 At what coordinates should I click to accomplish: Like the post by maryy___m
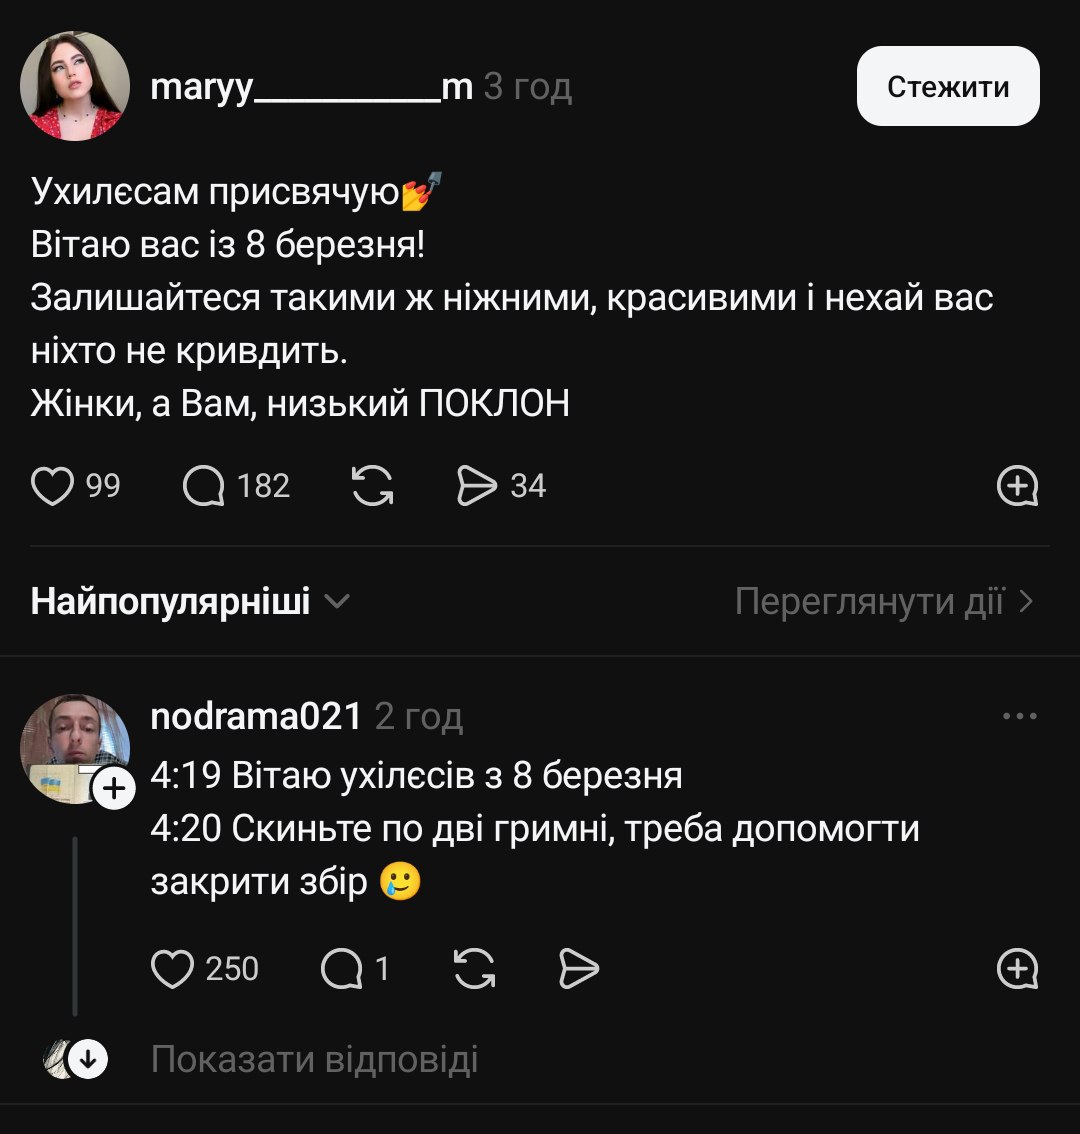[54, 486]
